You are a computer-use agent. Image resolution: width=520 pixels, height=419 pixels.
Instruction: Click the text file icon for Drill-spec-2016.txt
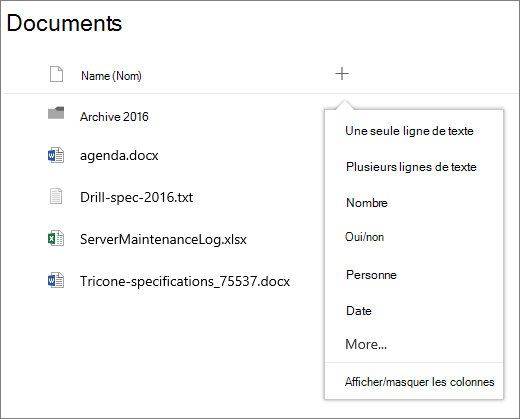(x=56, y=196)
